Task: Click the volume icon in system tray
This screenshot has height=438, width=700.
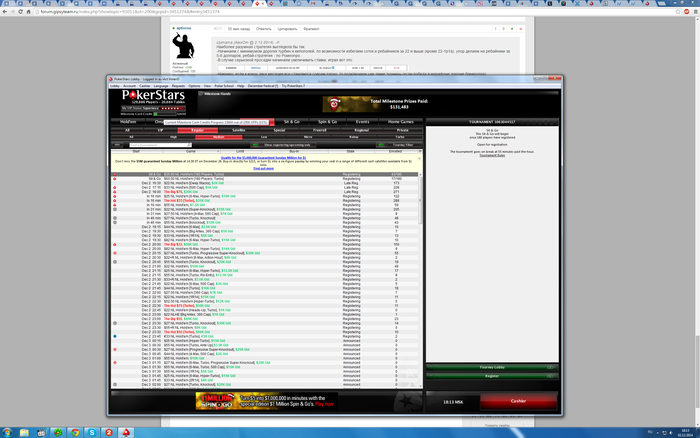Action: tap(671, 433)
